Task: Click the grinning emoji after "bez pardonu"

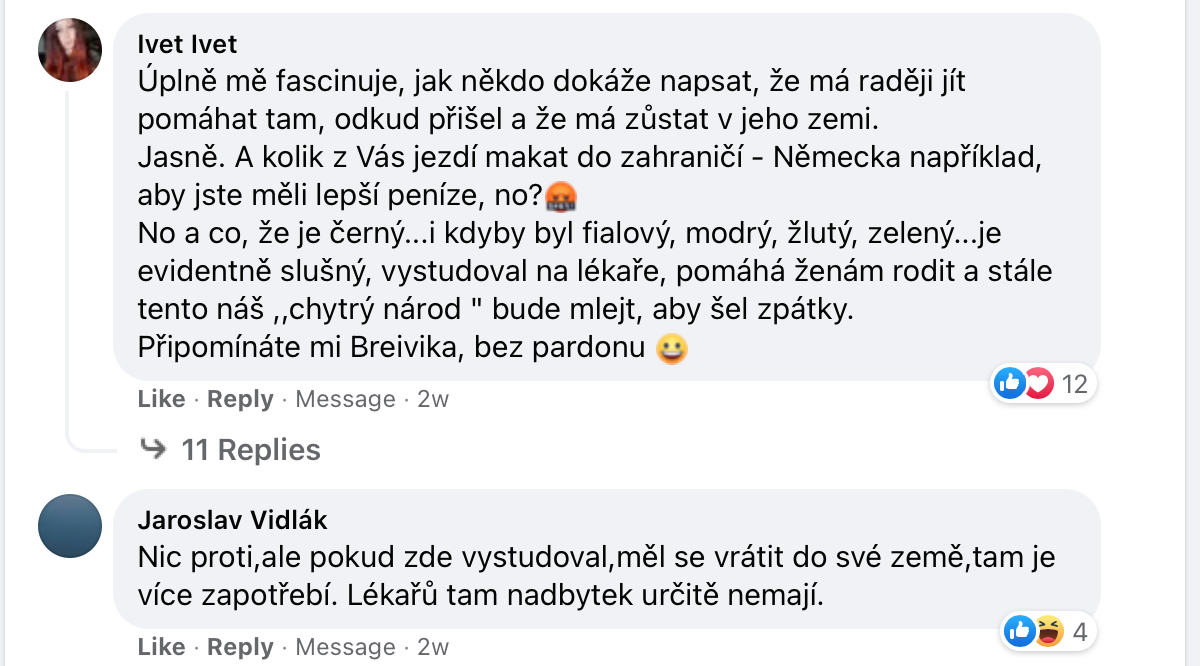Action: coord(671,349)
